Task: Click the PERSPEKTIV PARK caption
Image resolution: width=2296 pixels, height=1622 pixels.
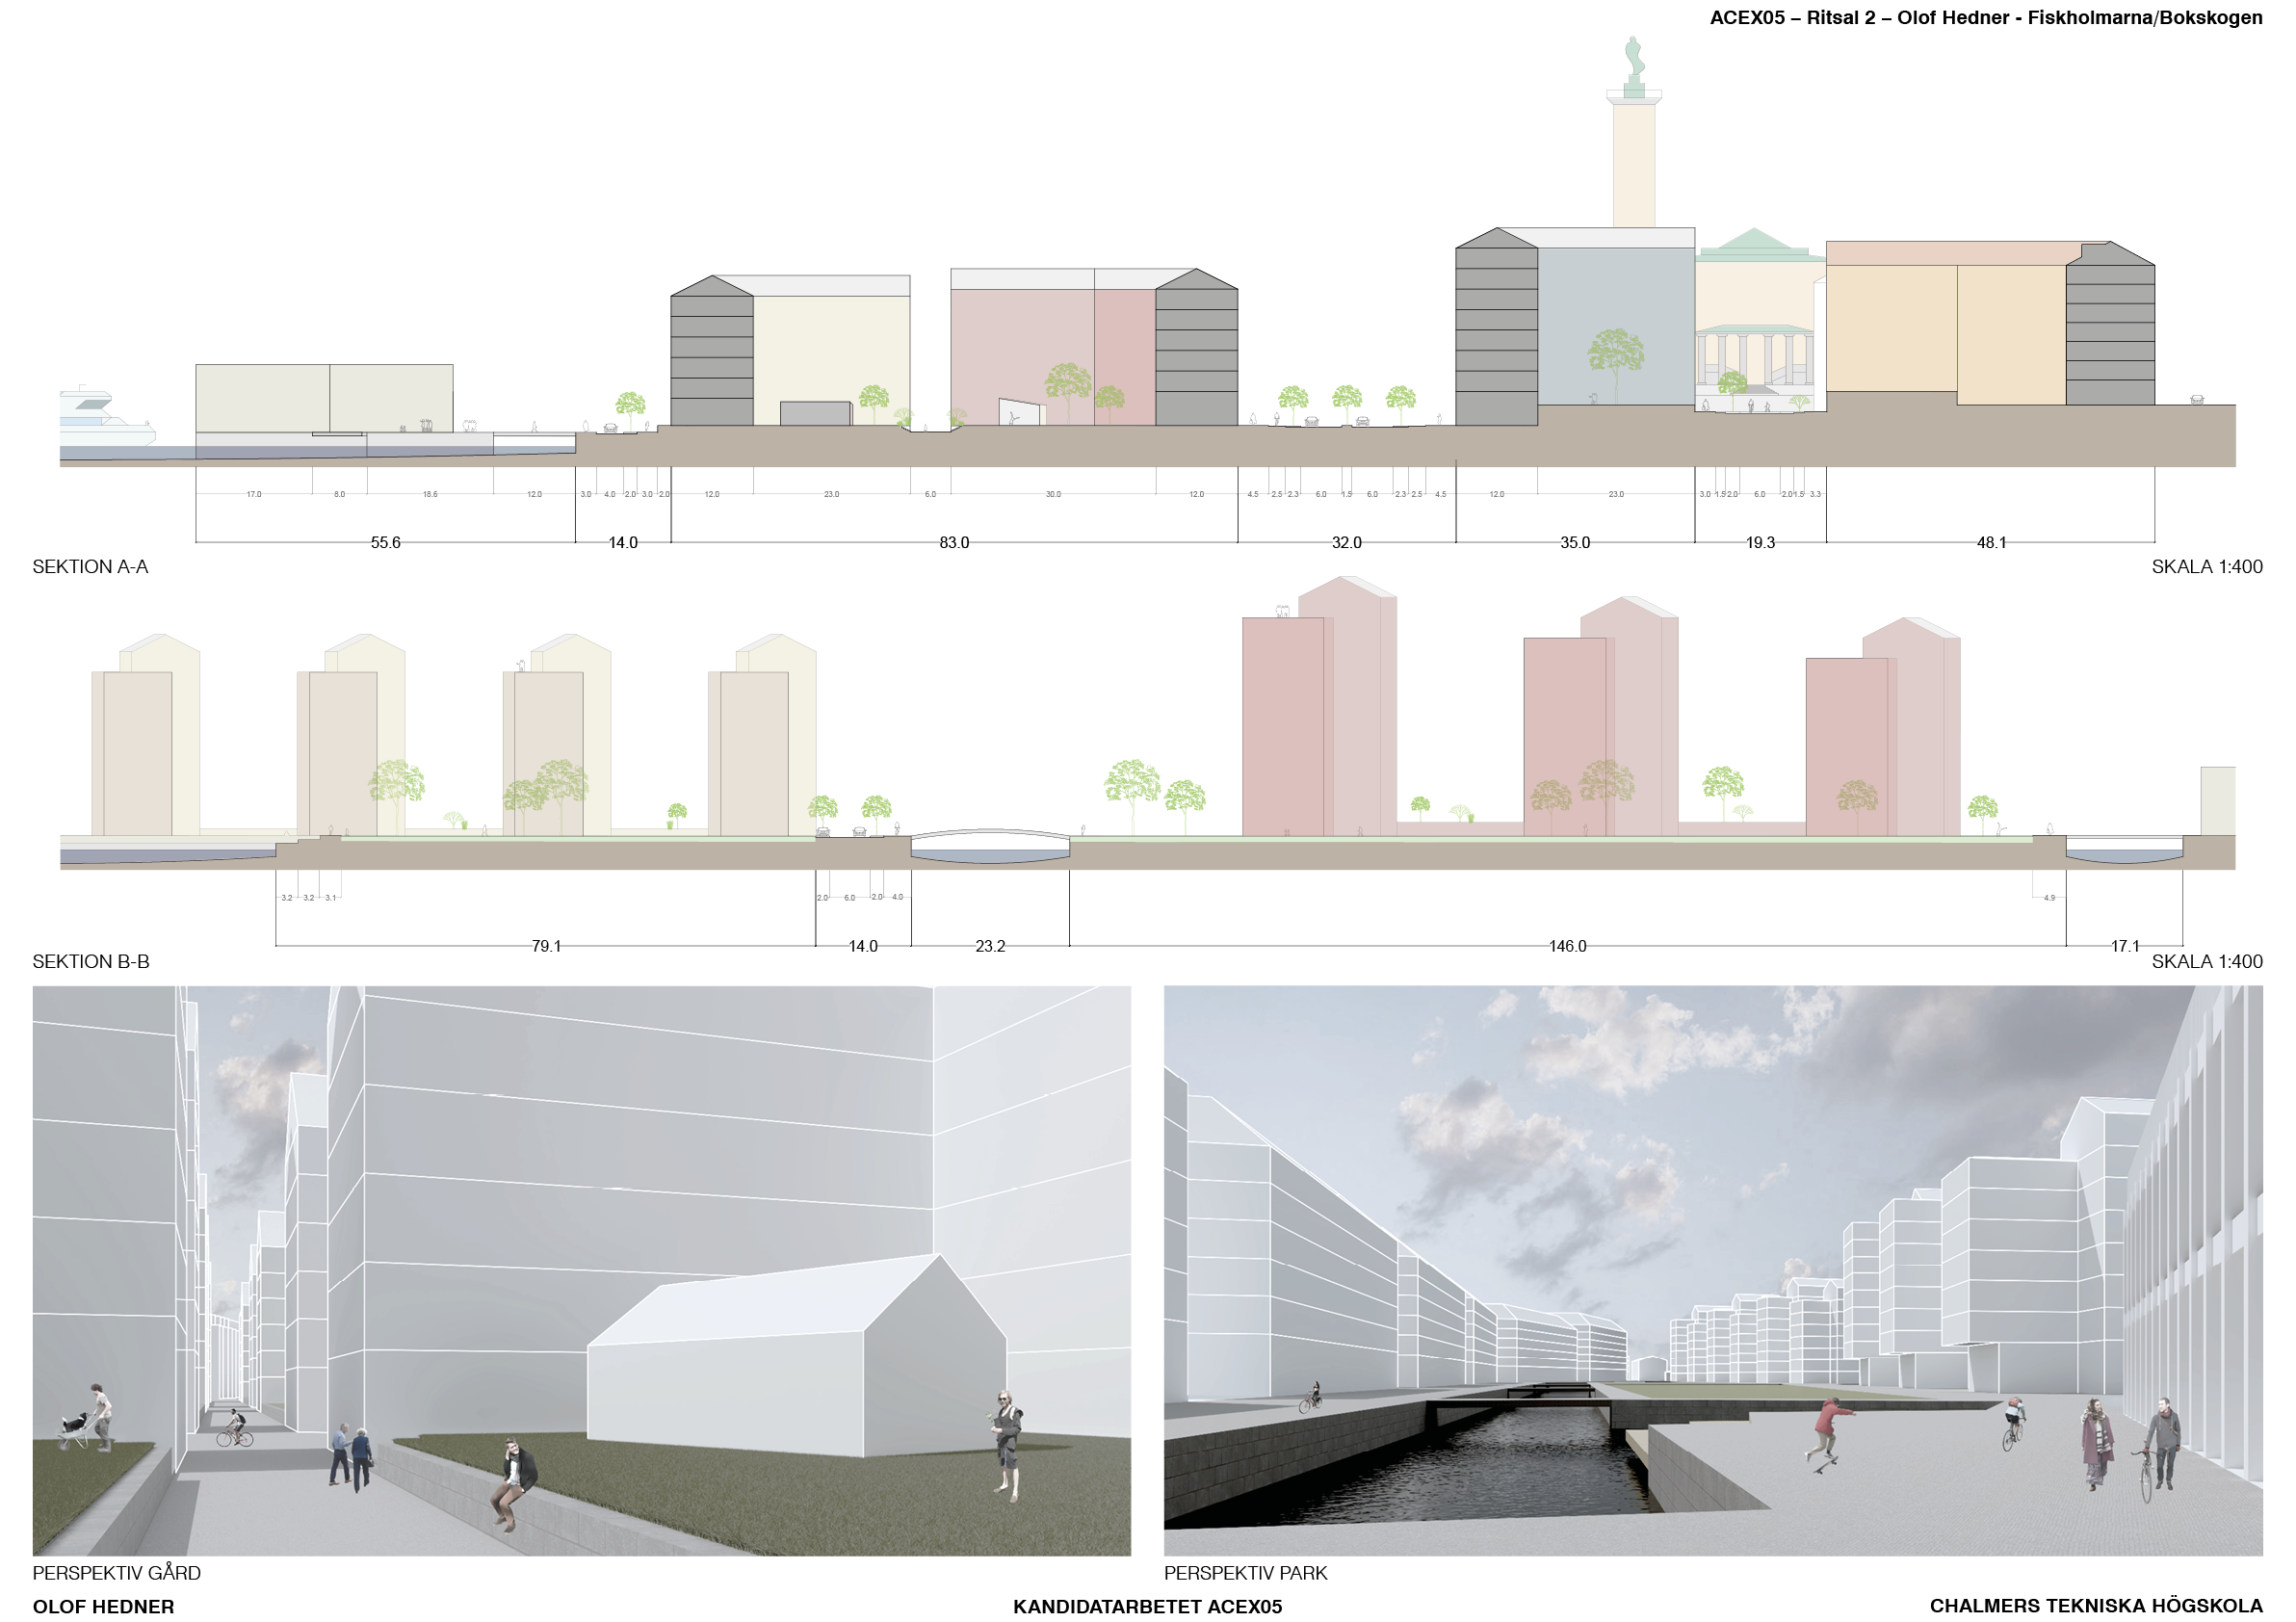Action: click(x=1245, y=1573)
